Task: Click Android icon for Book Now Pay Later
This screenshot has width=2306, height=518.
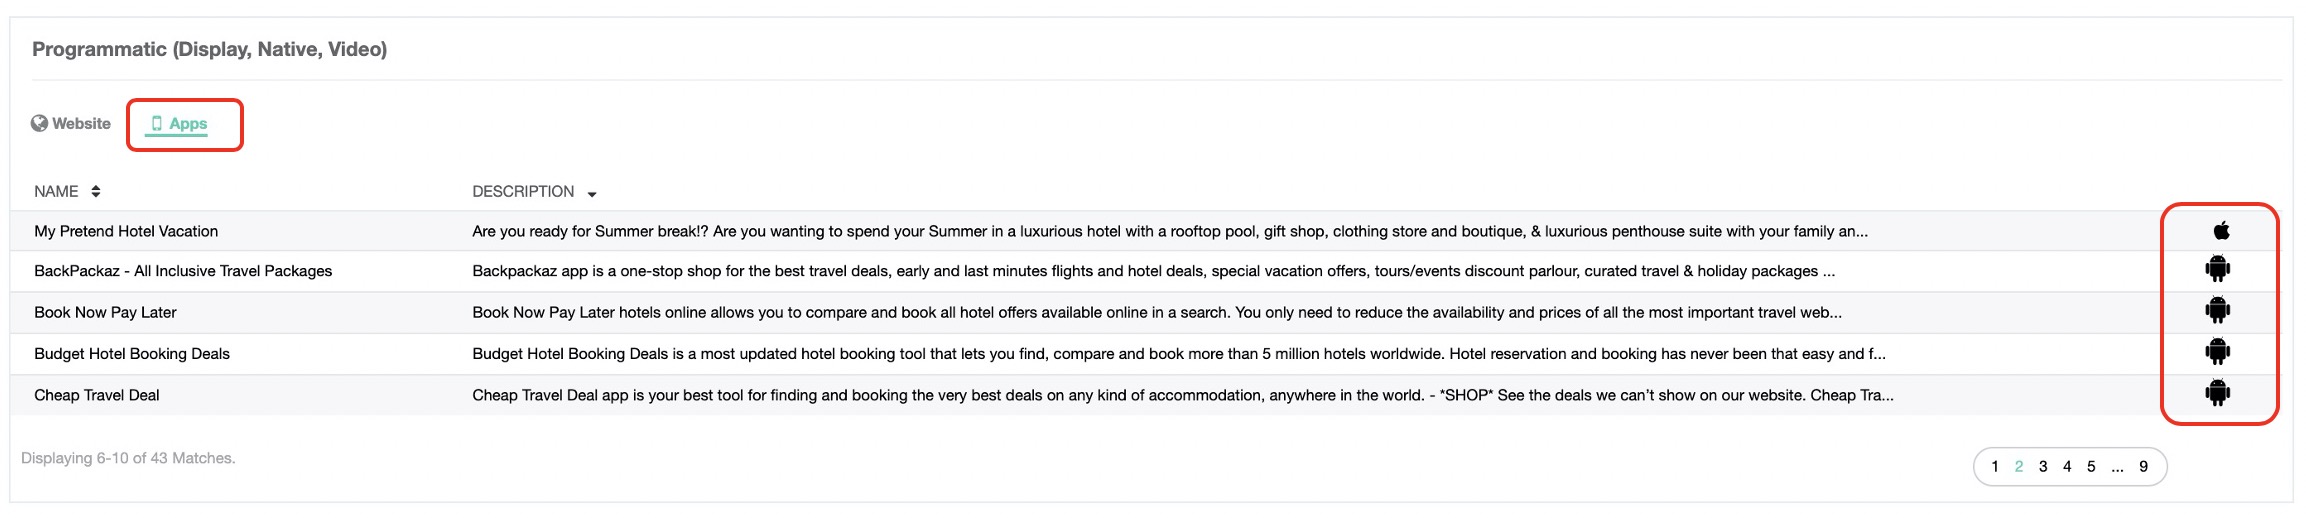Action: point(2218,311)
